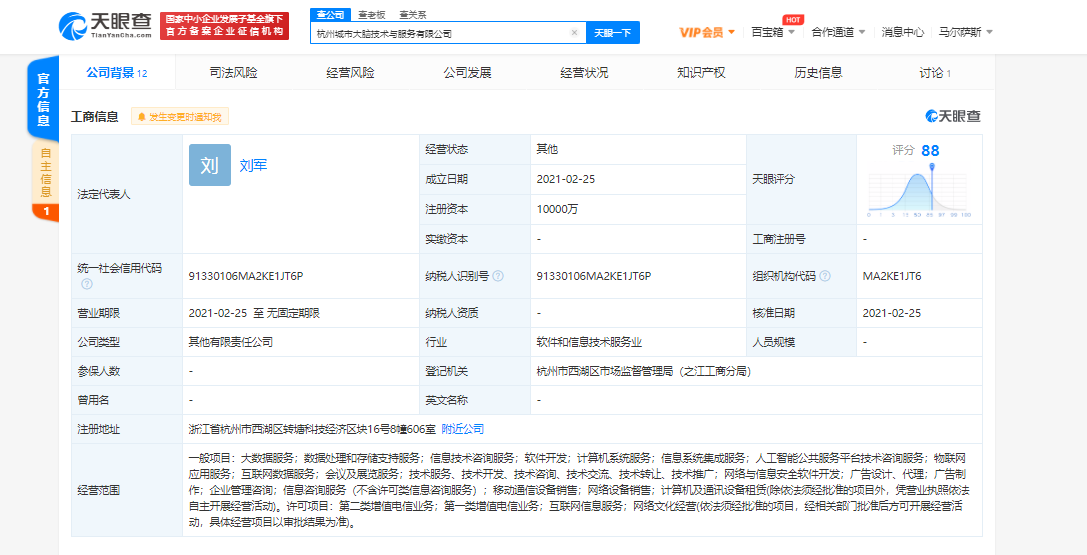
Task: Click the bell icon for change alerts
Action: point(142,117)
